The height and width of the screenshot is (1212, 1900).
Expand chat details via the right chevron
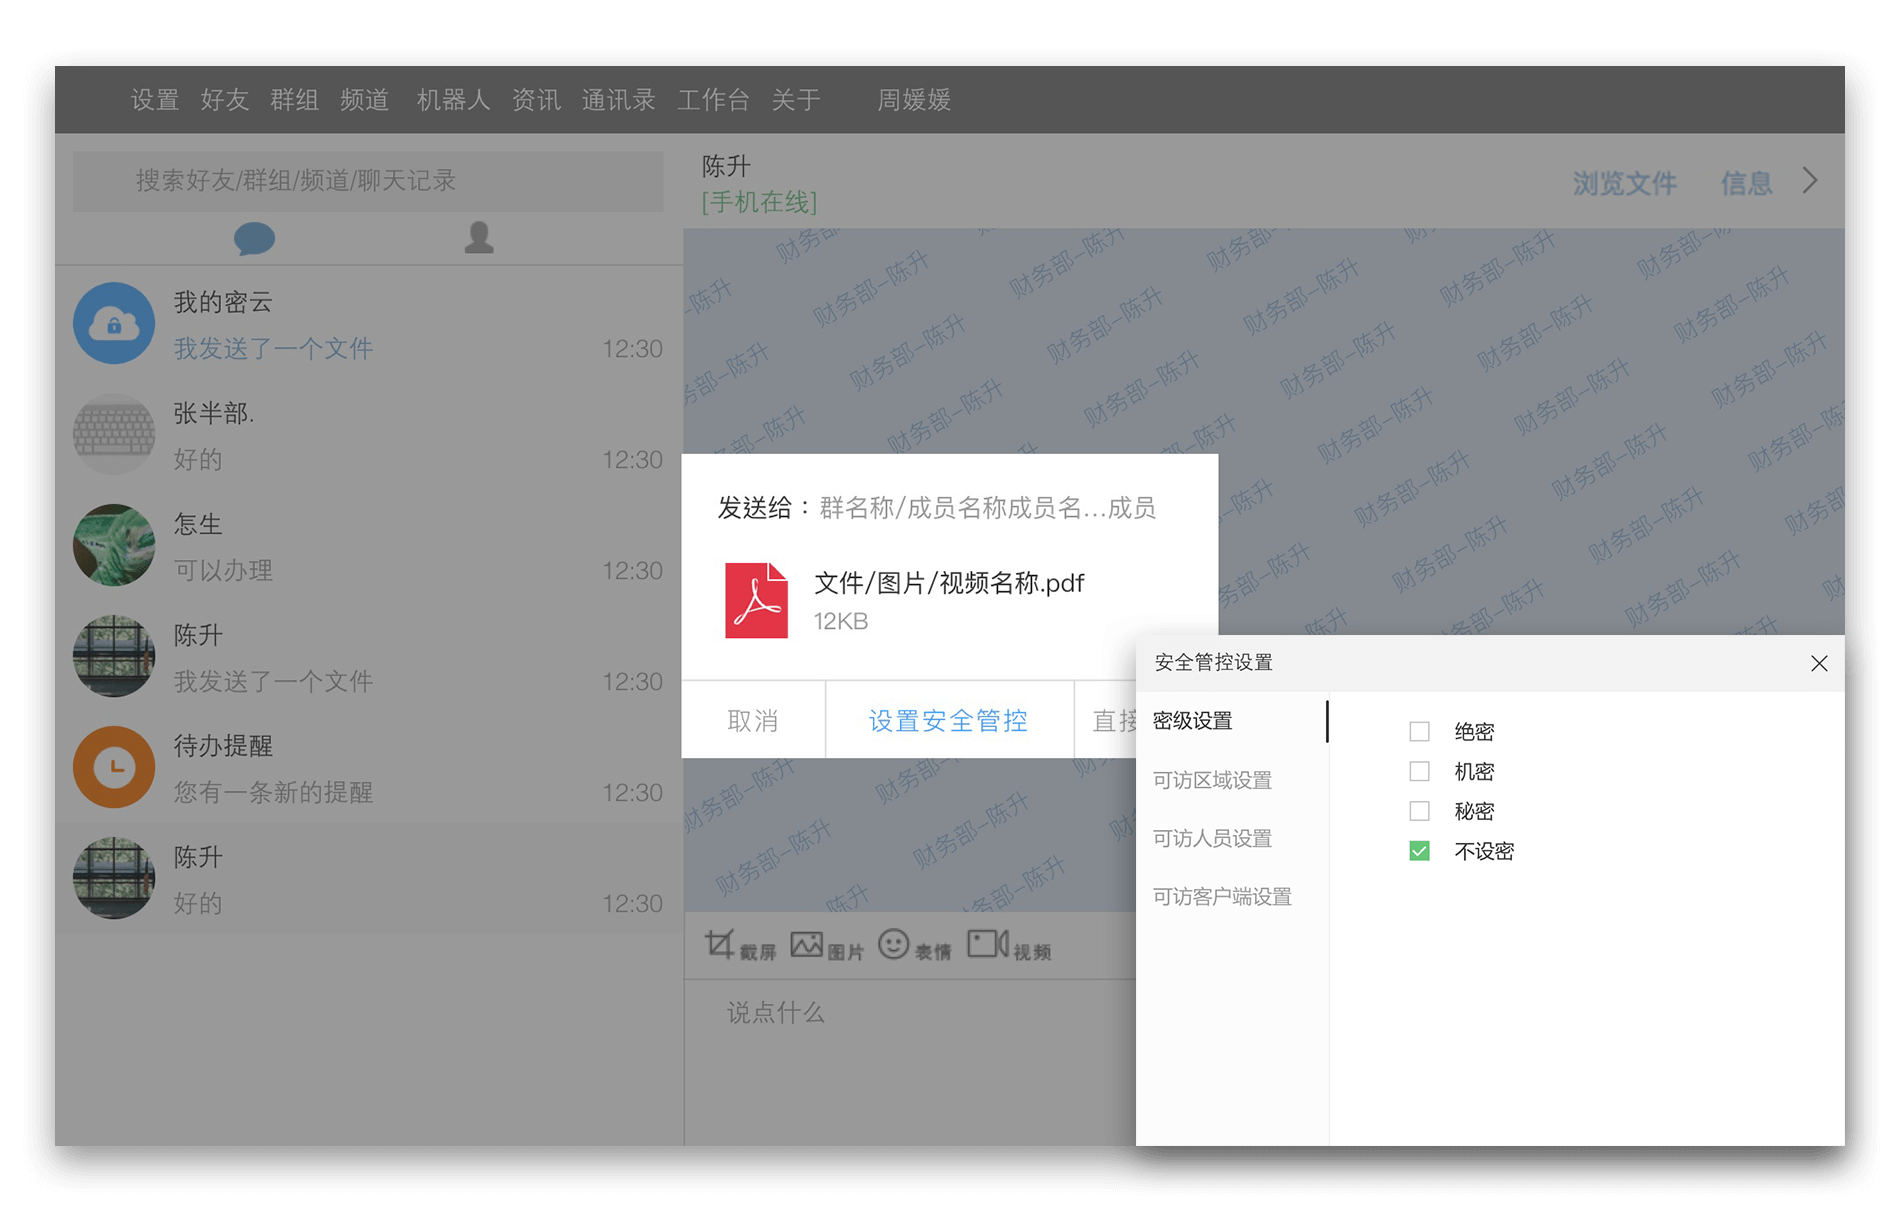(x=1809, y=181)
